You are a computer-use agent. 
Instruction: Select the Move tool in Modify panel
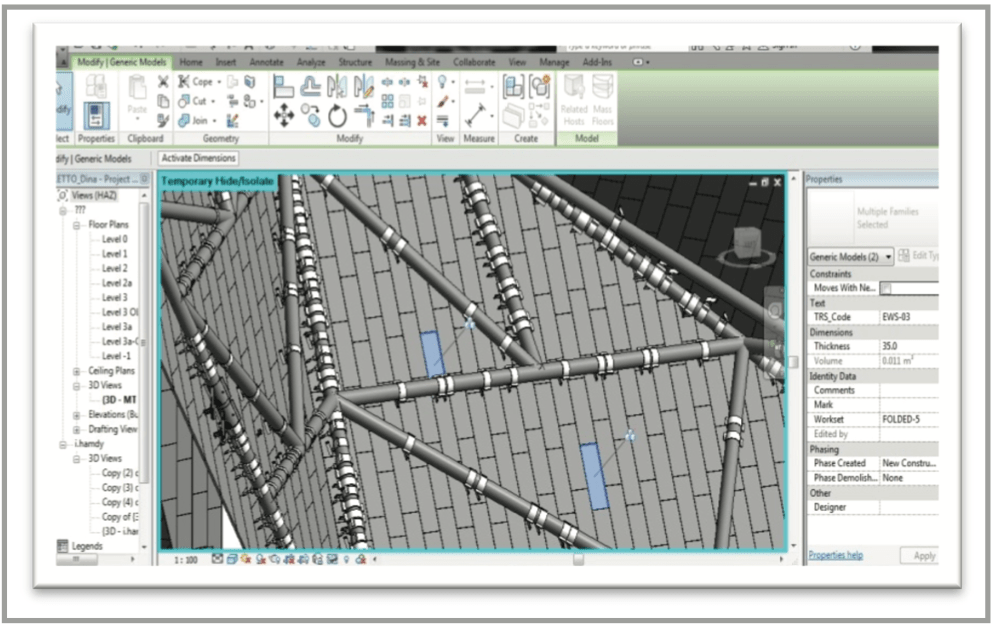coord(284,116)
